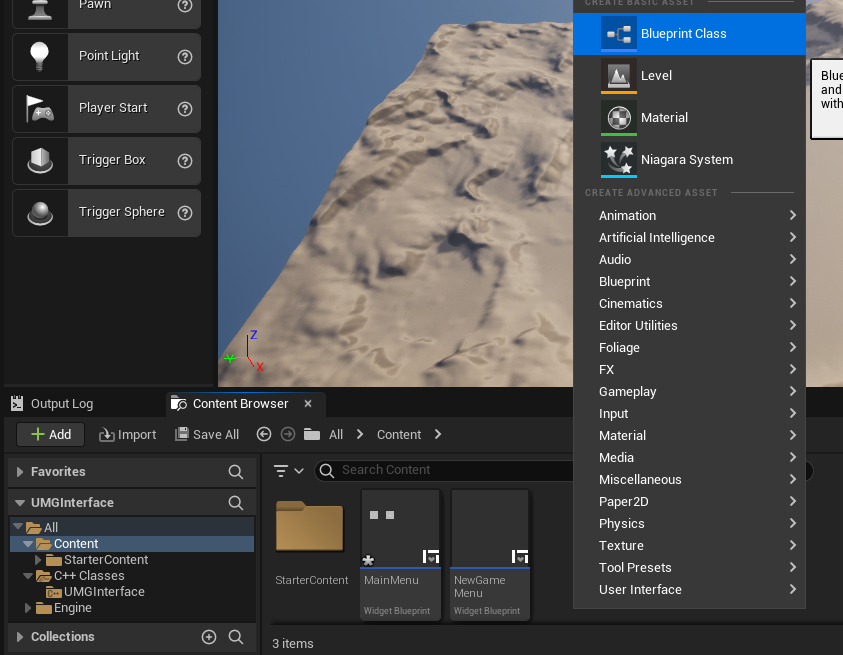Image resolution: width=843 pixels, height=655 pixels.
Task: Collapse the UMGInterface section
Action: click(x=20, y=503)
